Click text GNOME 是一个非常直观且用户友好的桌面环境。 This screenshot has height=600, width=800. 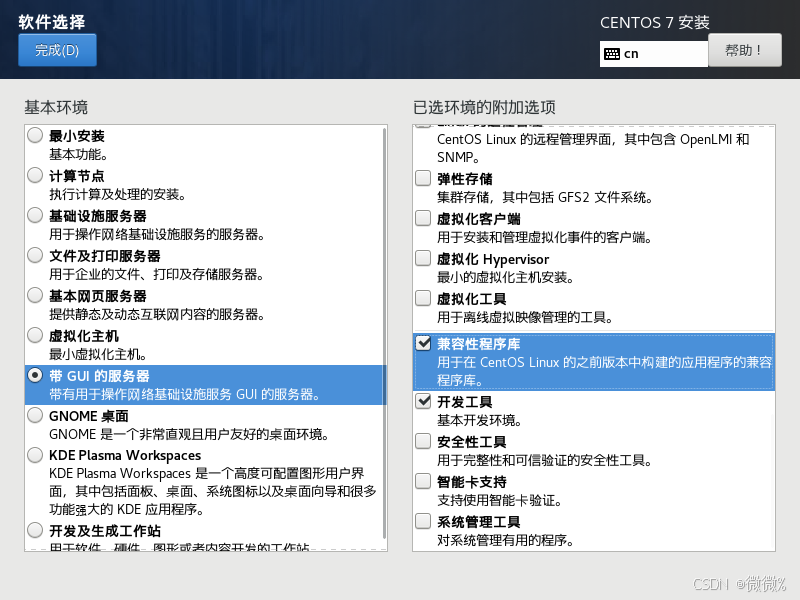[189, 434]
